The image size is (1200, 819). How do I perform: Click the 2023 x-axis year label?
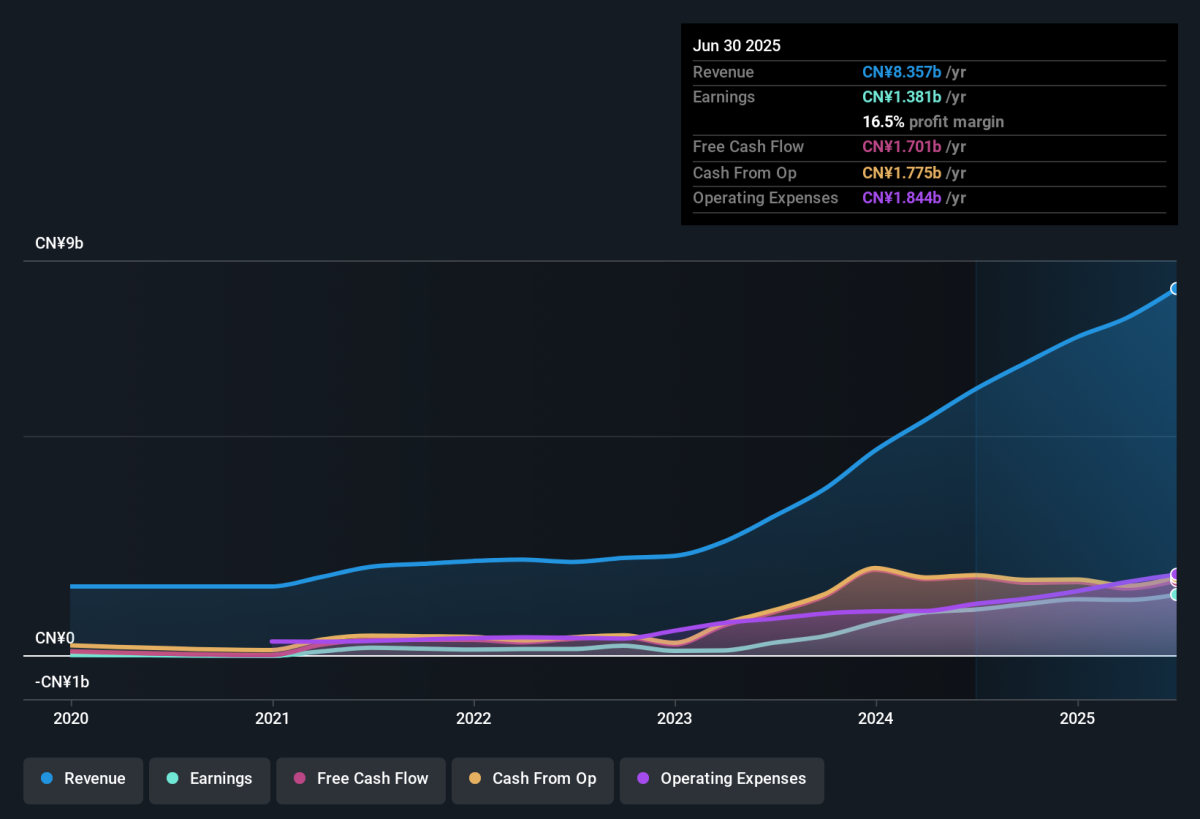(x=674, y=718)
